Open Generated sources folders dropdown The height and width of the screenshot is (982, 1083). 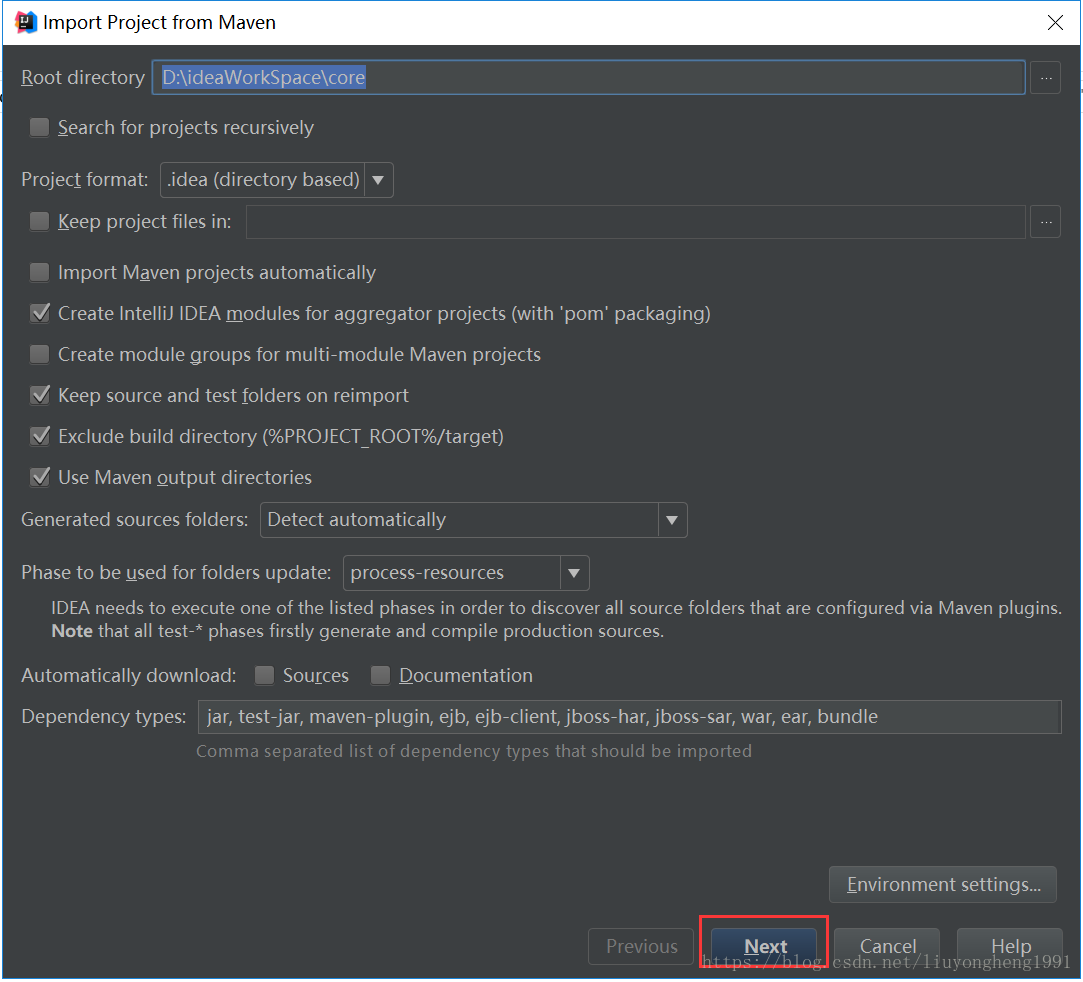click(x=474, y=519)
